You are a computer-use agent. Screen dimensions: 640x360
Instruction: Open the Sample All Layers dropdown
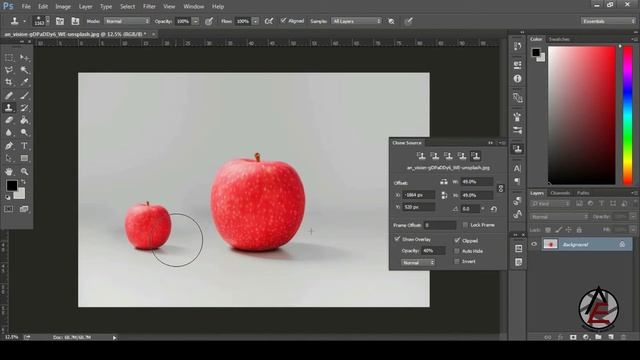[x=357, y=21]
